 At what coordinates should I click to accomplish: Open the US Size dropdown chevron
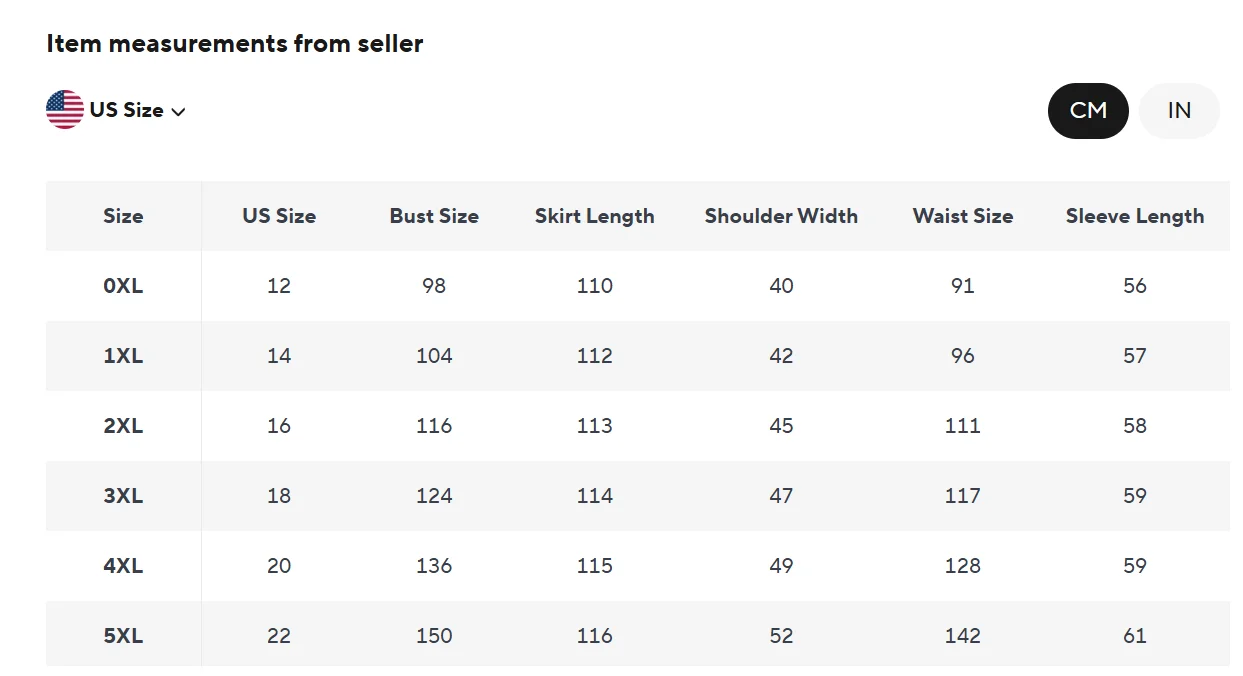click(179, 112)
